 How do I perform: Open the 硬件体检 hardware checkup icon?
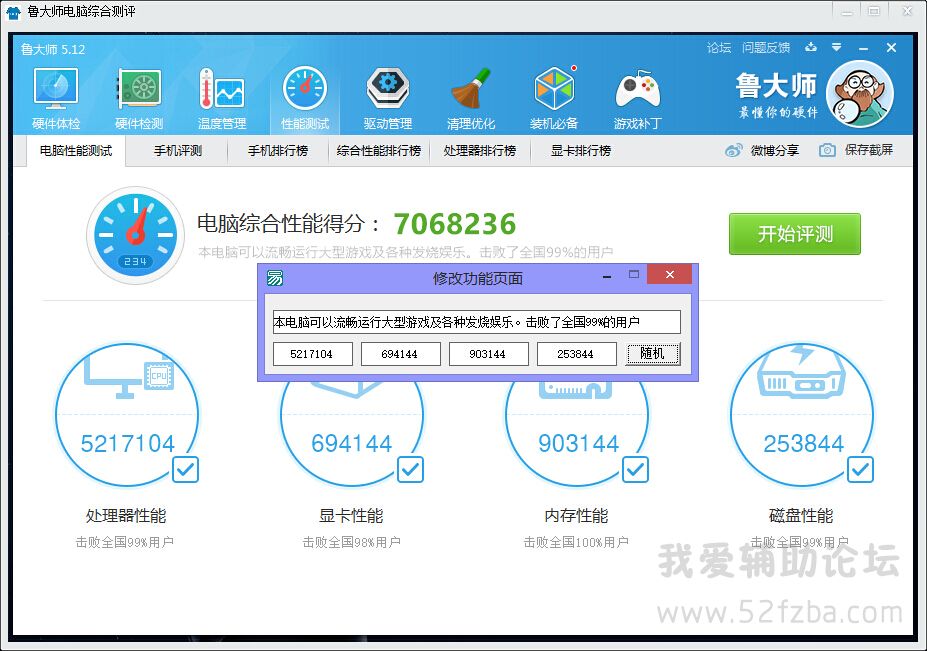pyautogui.click(x=56, y=90)
